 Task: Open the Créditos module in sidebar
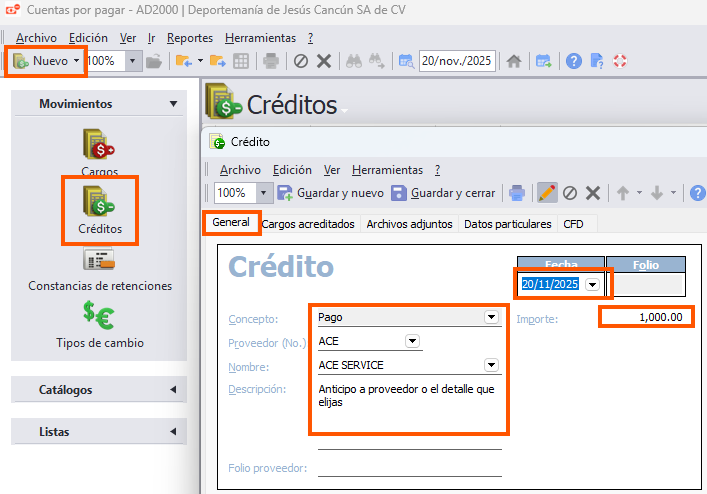tap(99, 203)
